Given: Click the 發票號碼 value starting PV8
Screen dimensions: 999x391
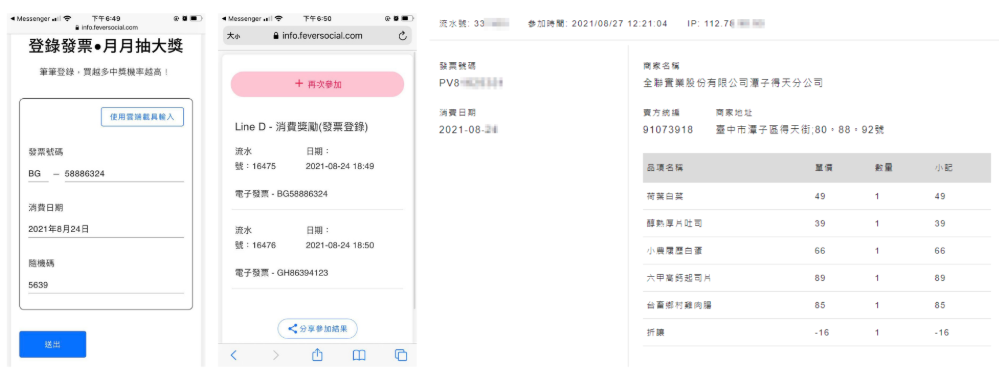Looking at the screenshot, I should pos(471,83).
